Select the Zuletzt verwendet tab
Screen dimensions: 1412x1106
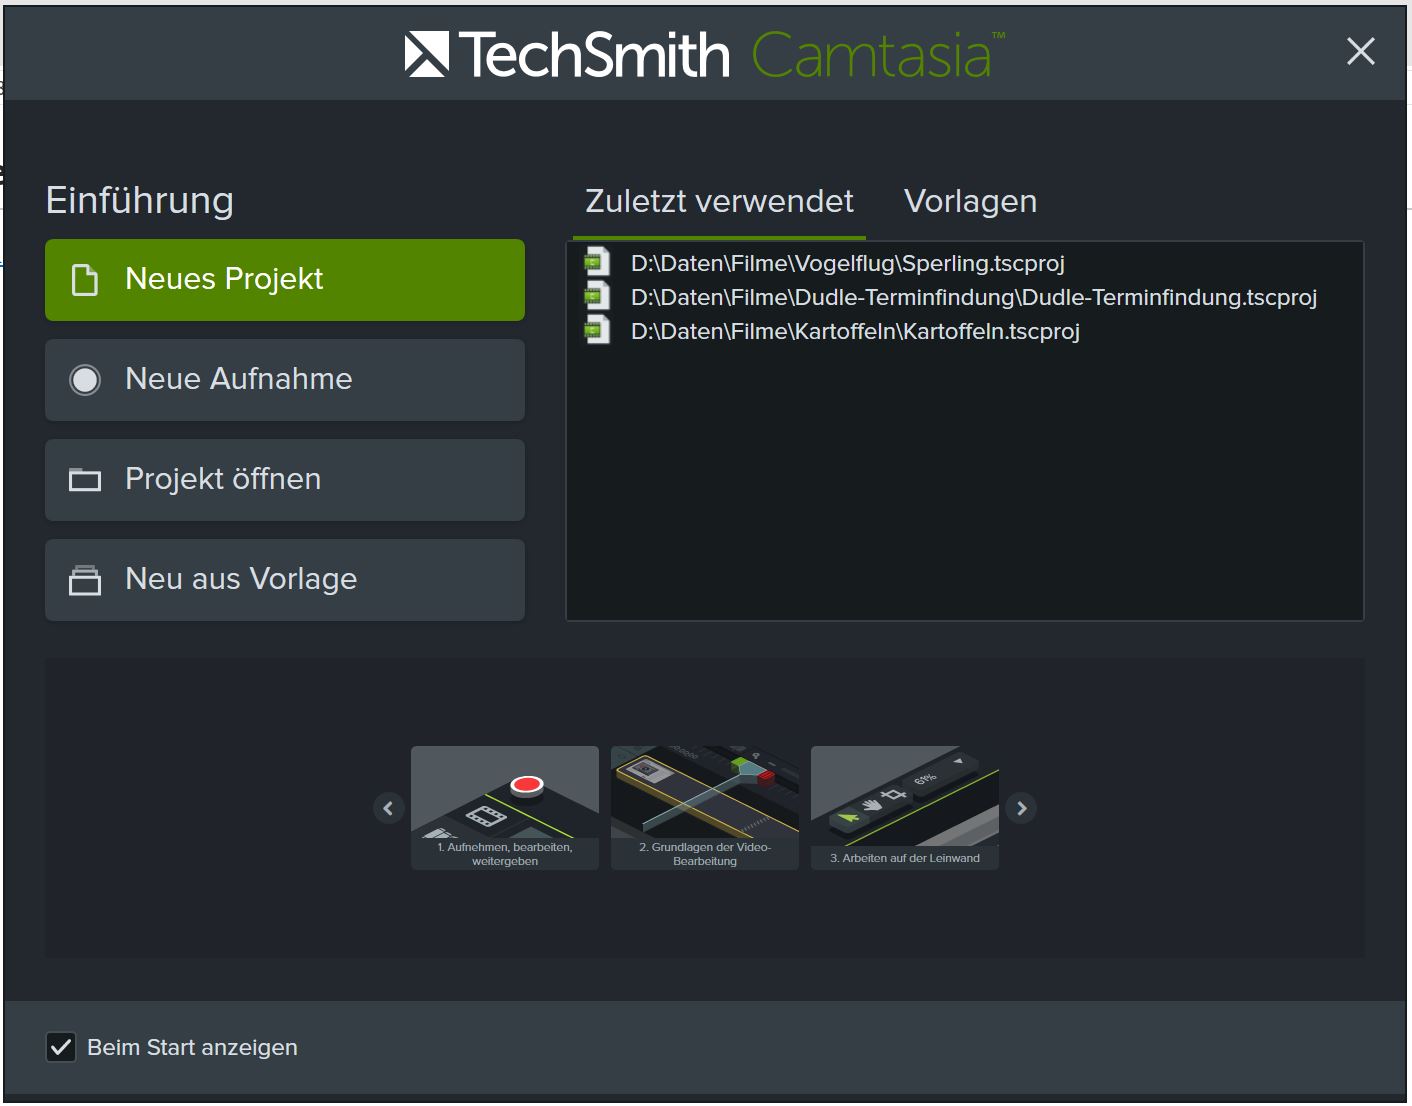point(719,201)
